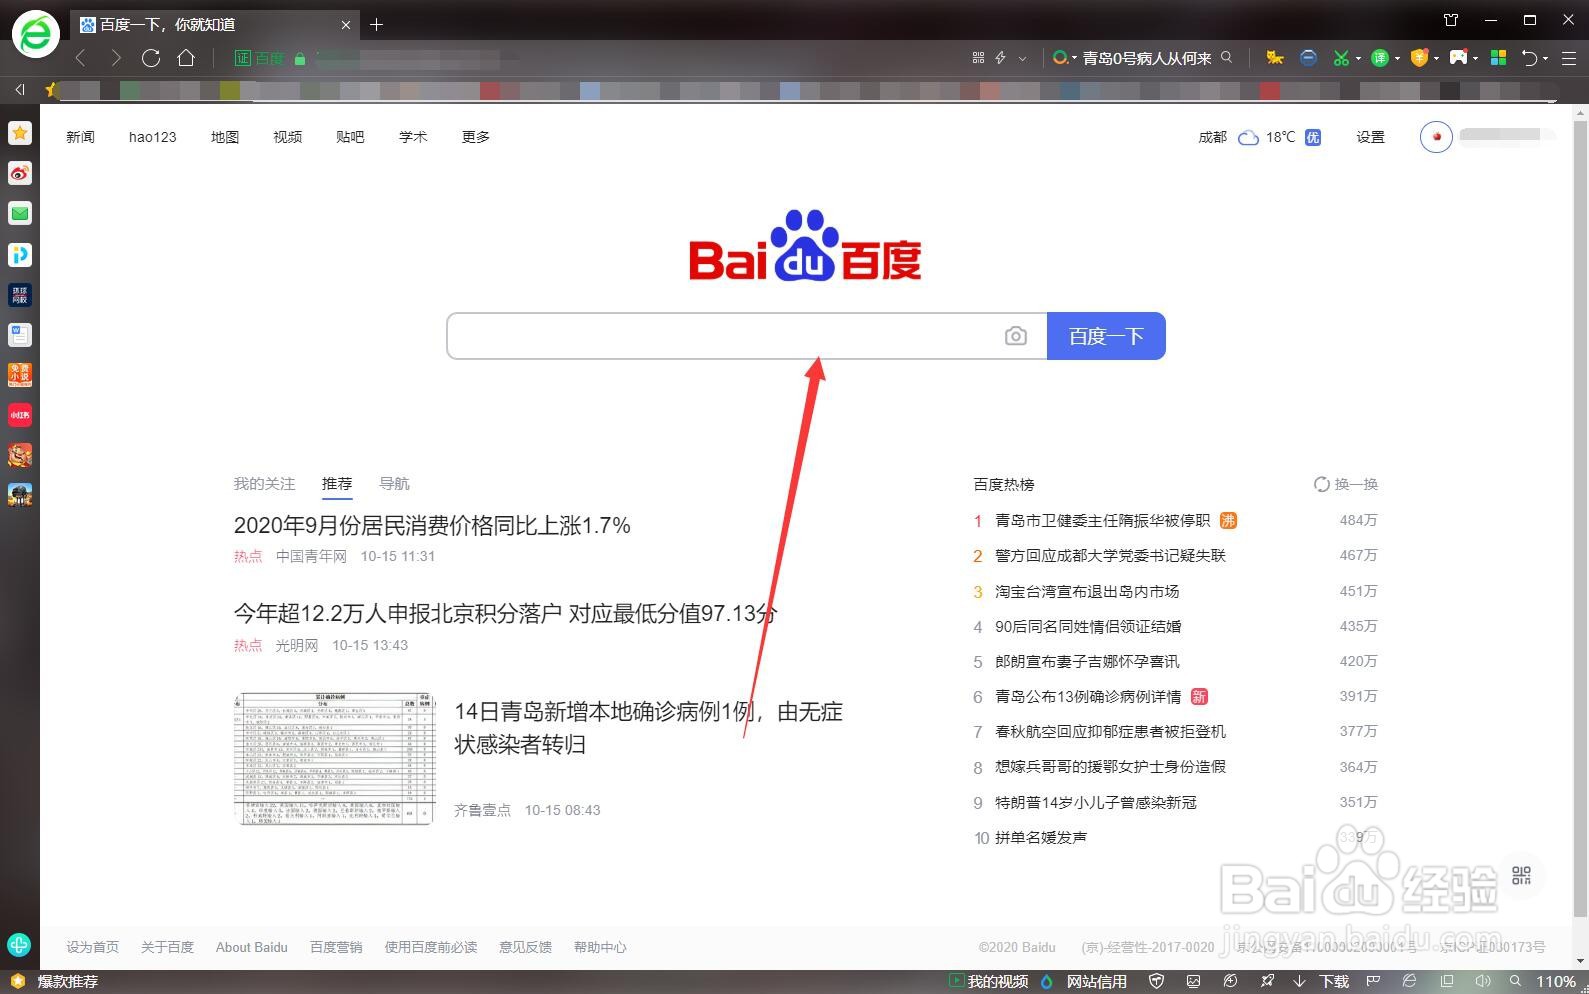Click the 成都 18℃ weather widget

click(x=1259, y=137)
